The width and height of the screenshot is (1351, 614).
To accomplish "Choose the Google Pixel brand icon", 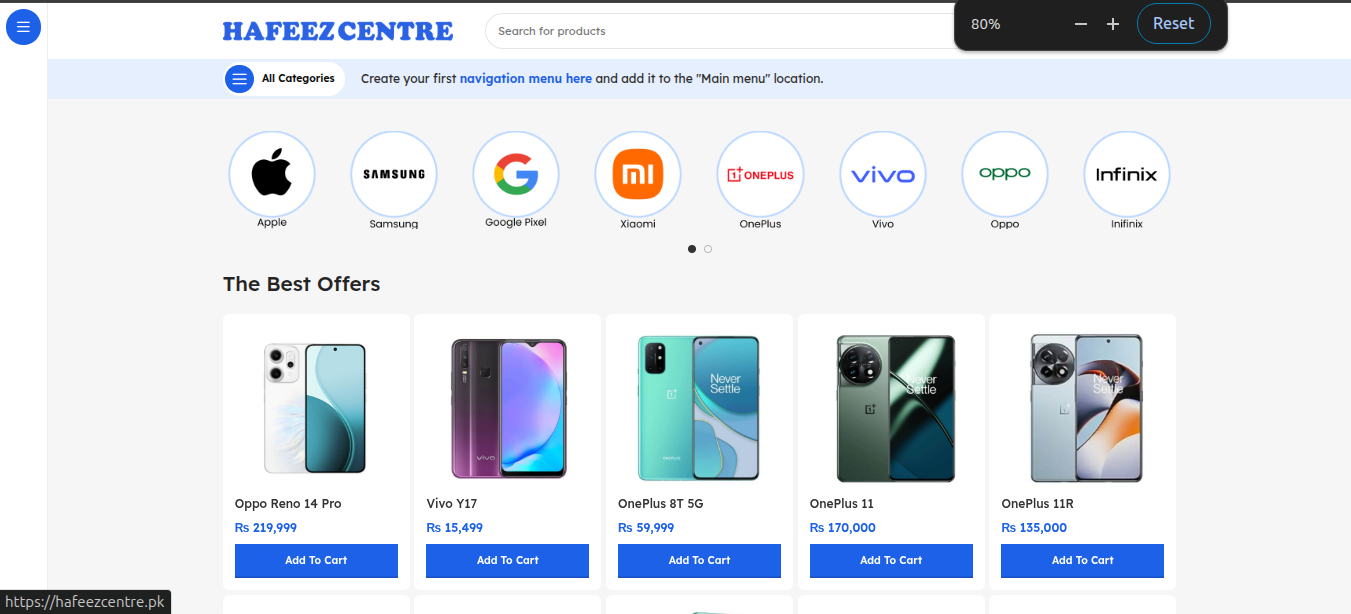I will coord(516,174).
